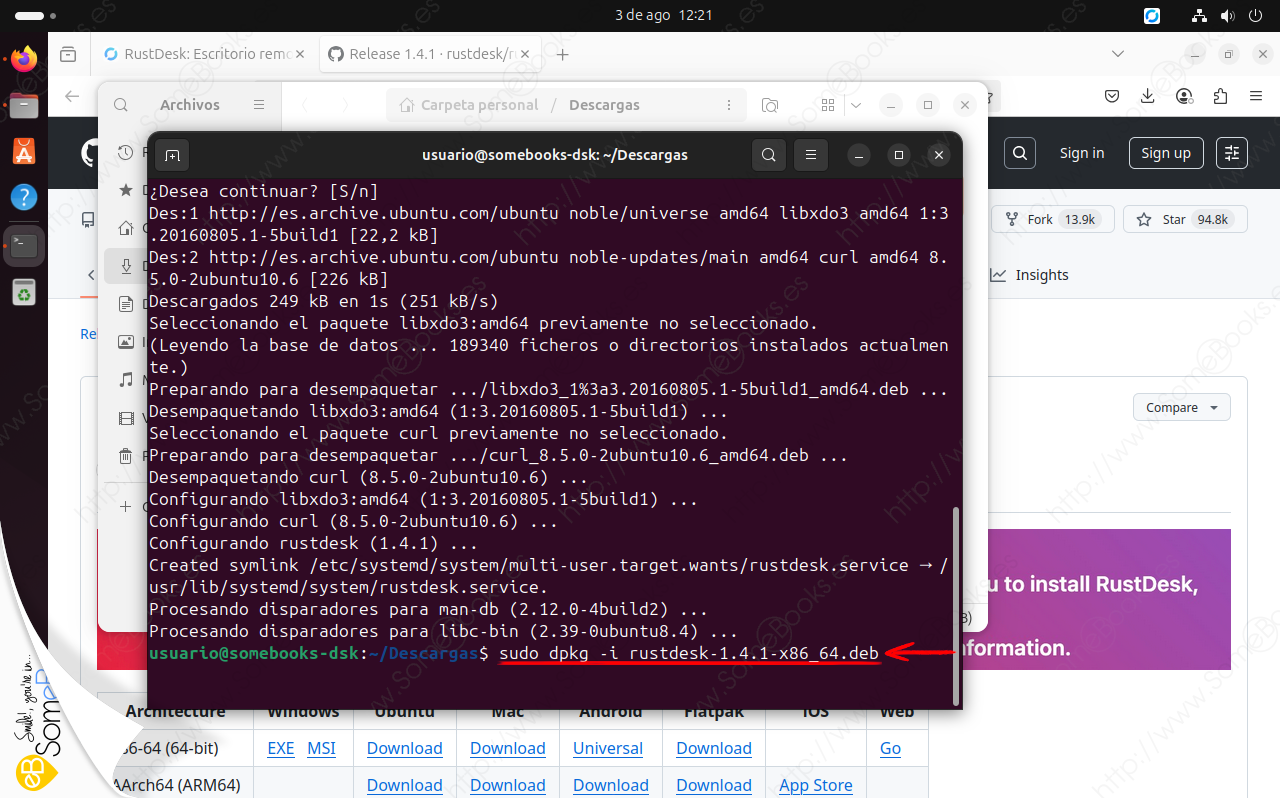Search within terminal output

pos(768,155)
